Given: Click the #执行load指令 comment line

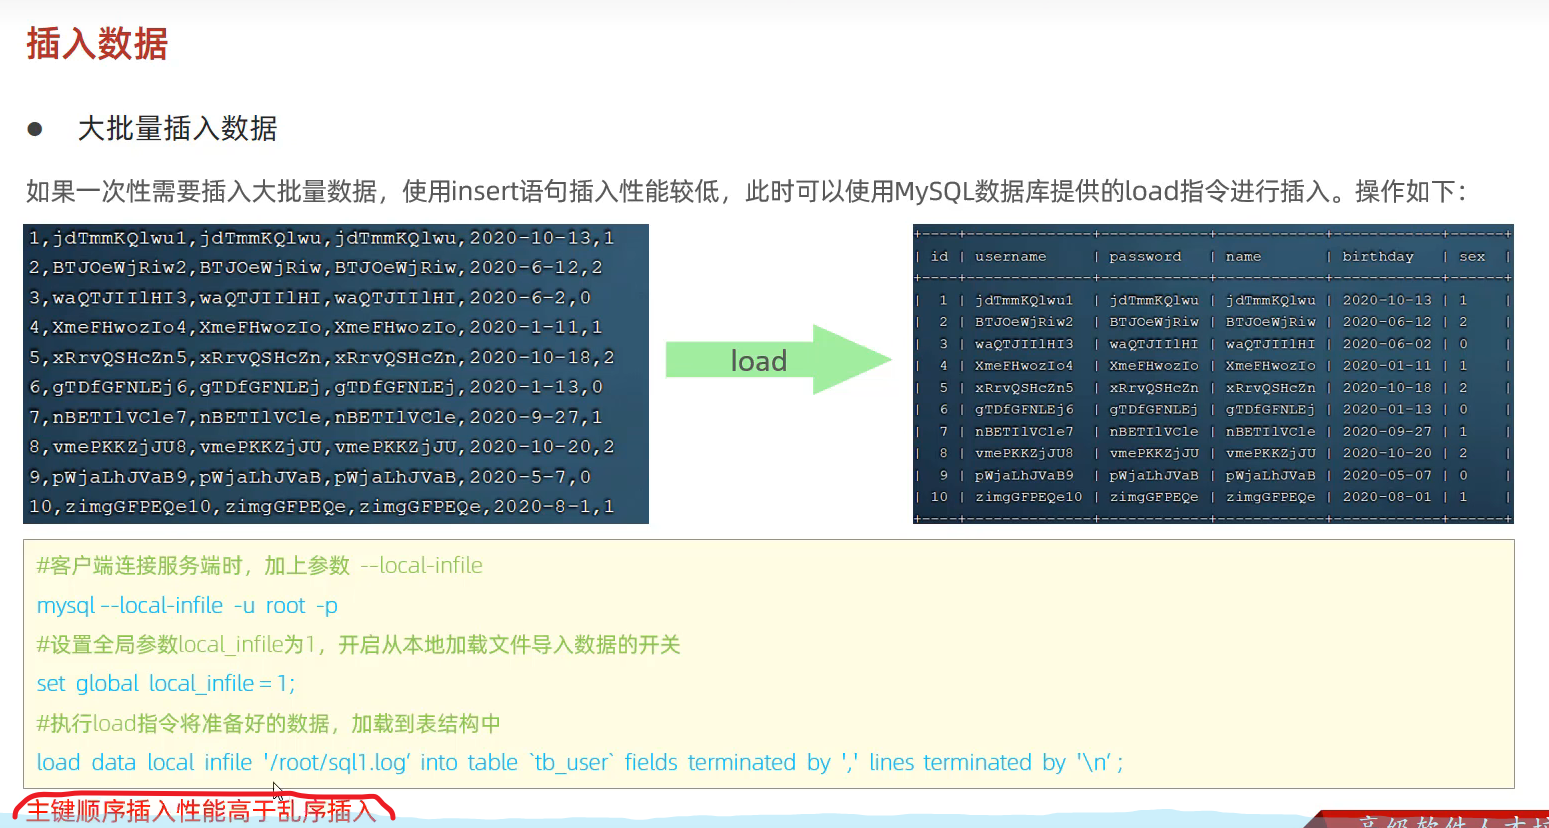Looking at the screenshot, I should pyautogui.click(x=268, y=723).
